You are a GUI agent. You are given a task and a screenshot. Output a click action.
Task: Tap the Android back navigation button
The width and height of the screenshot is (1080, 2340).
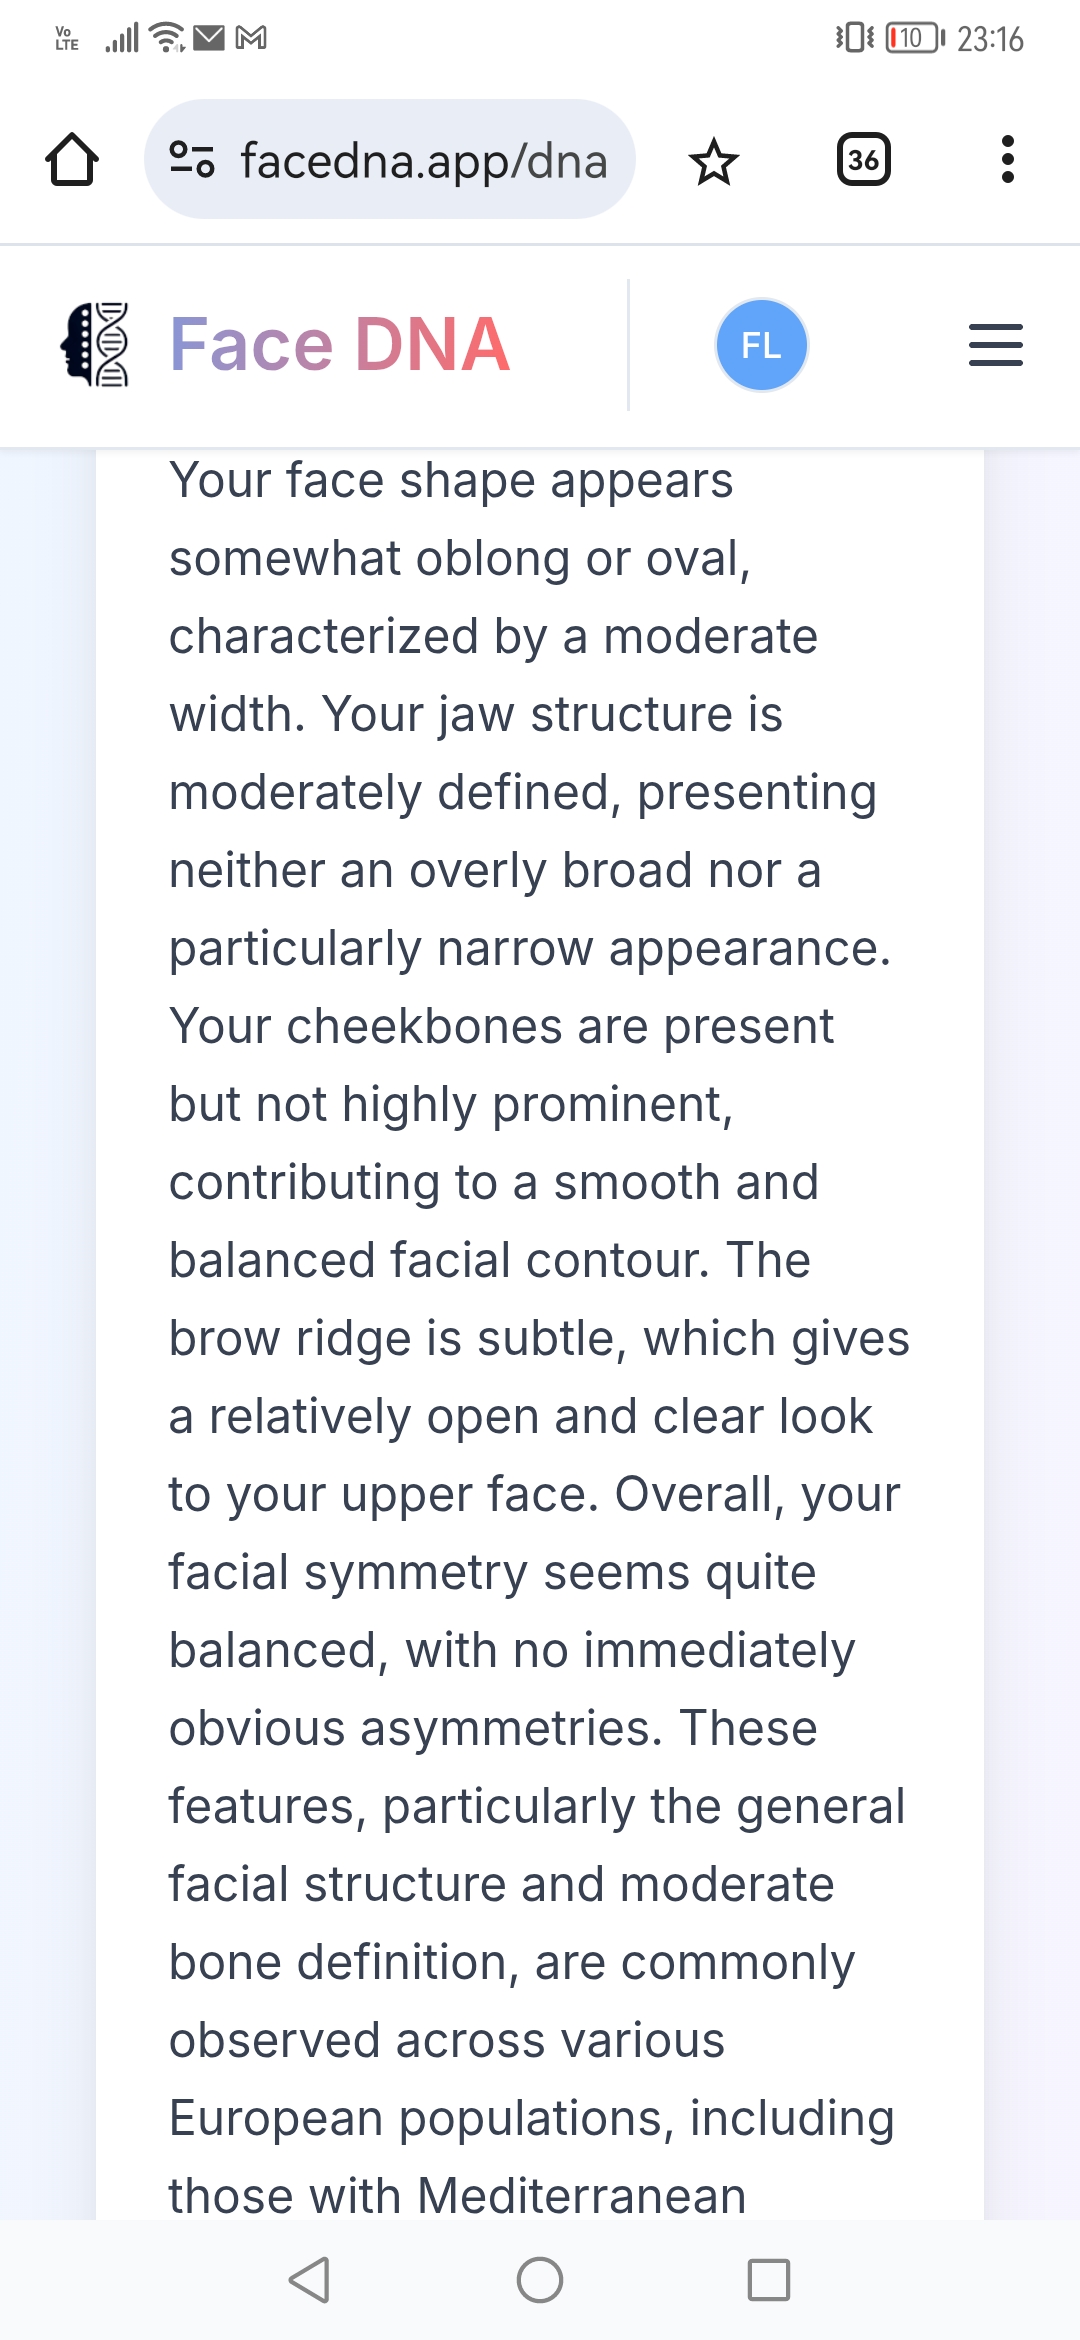tap(309, 2280)
